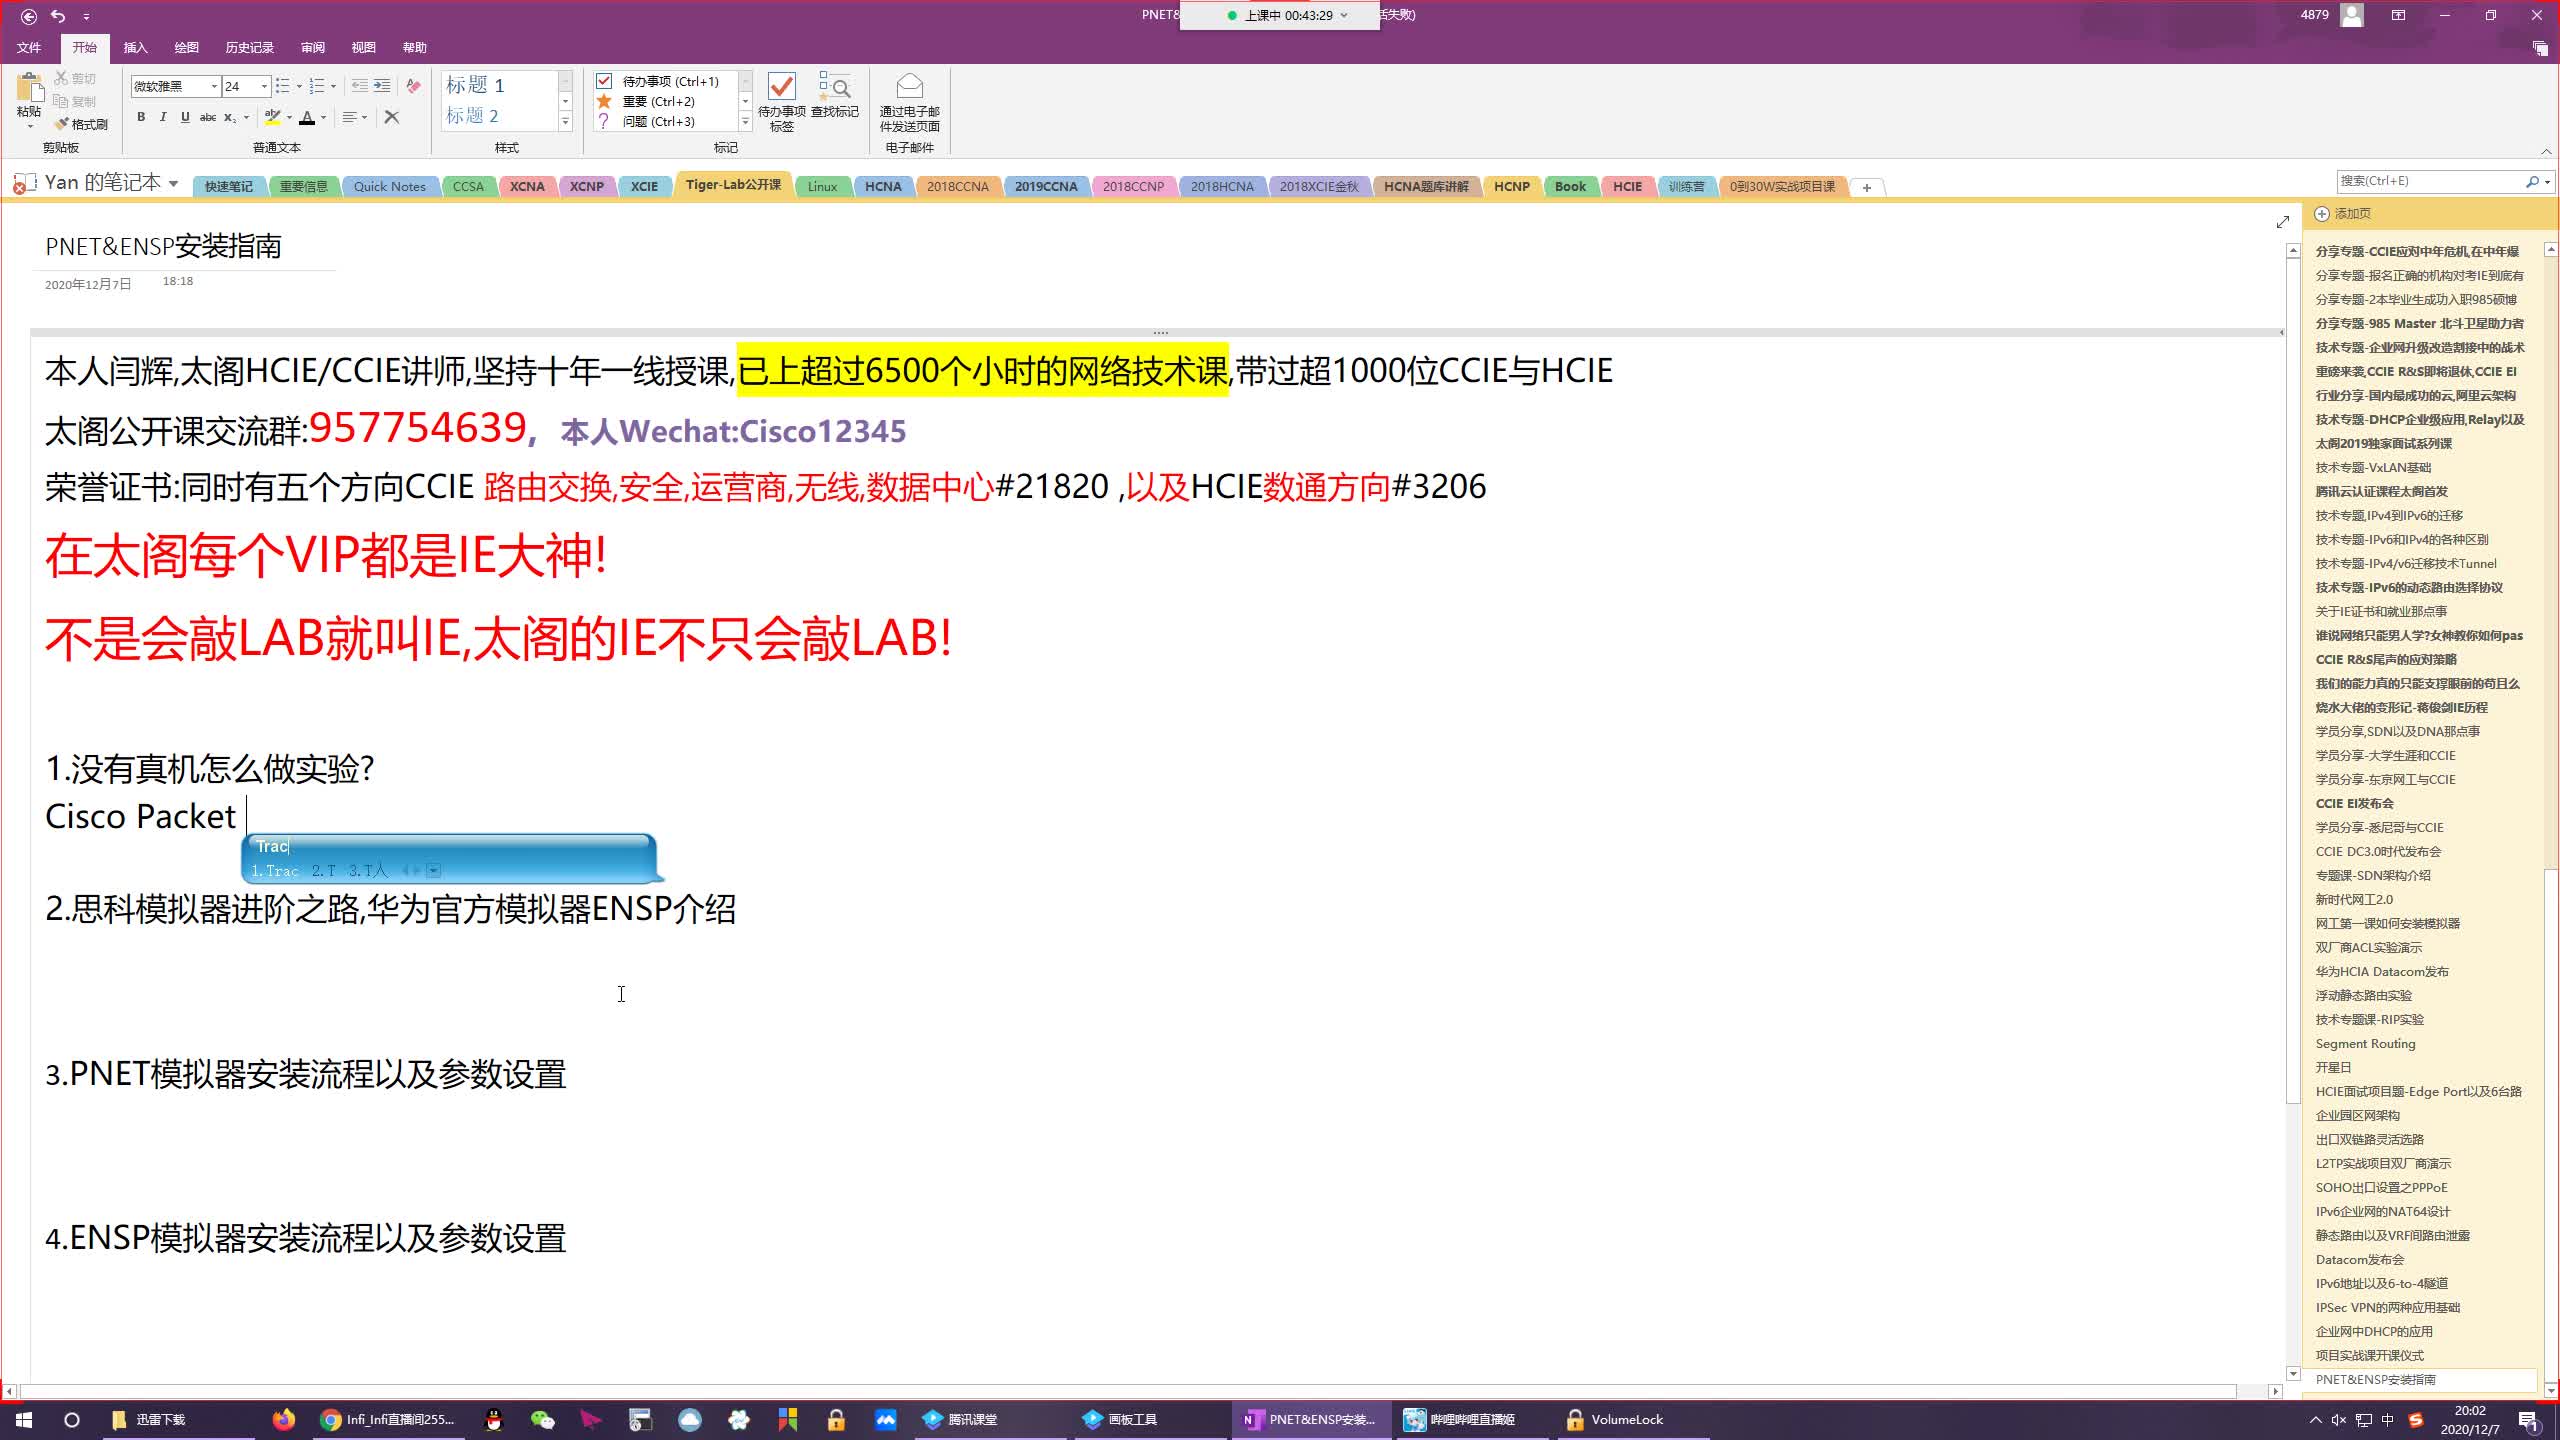
Task: Expand the page to full view
Action: click(2282, 221)
